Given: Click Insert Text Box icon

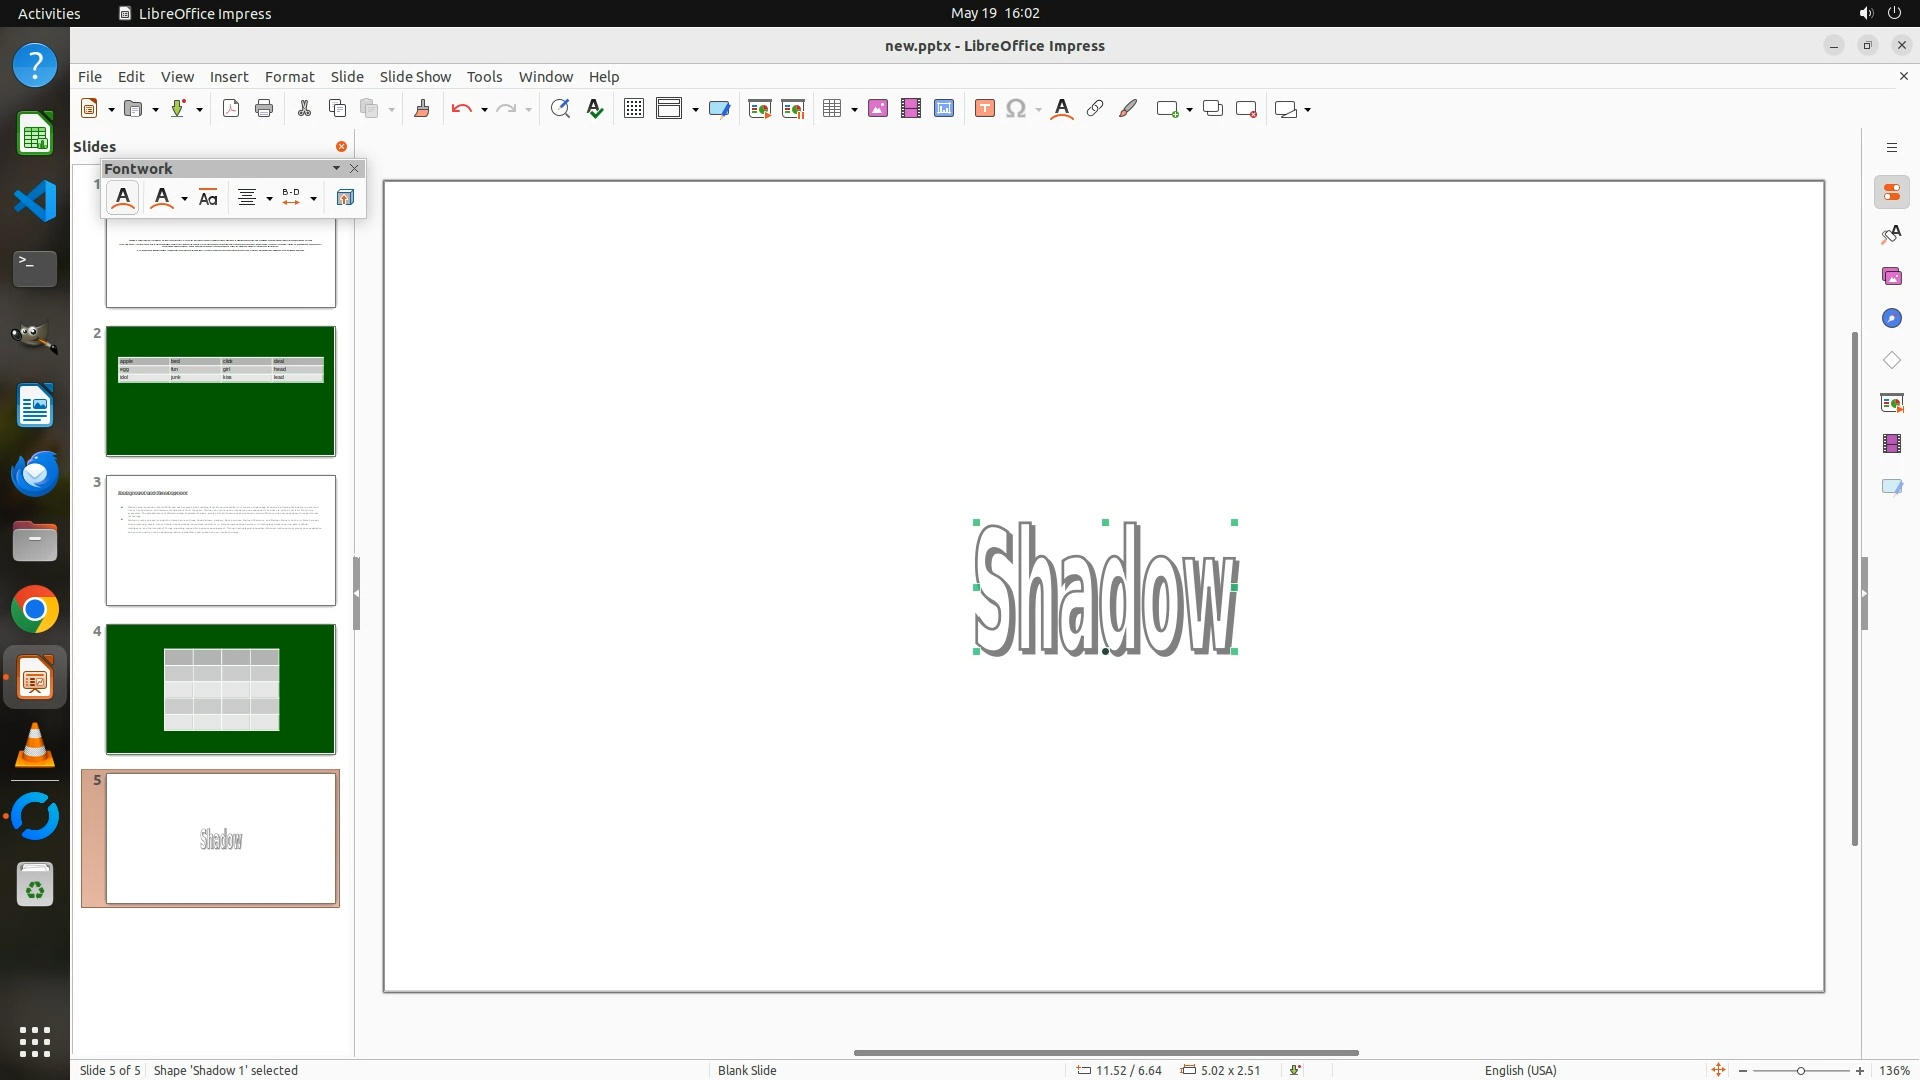Looking at the screenshot, I should [984, 109].
